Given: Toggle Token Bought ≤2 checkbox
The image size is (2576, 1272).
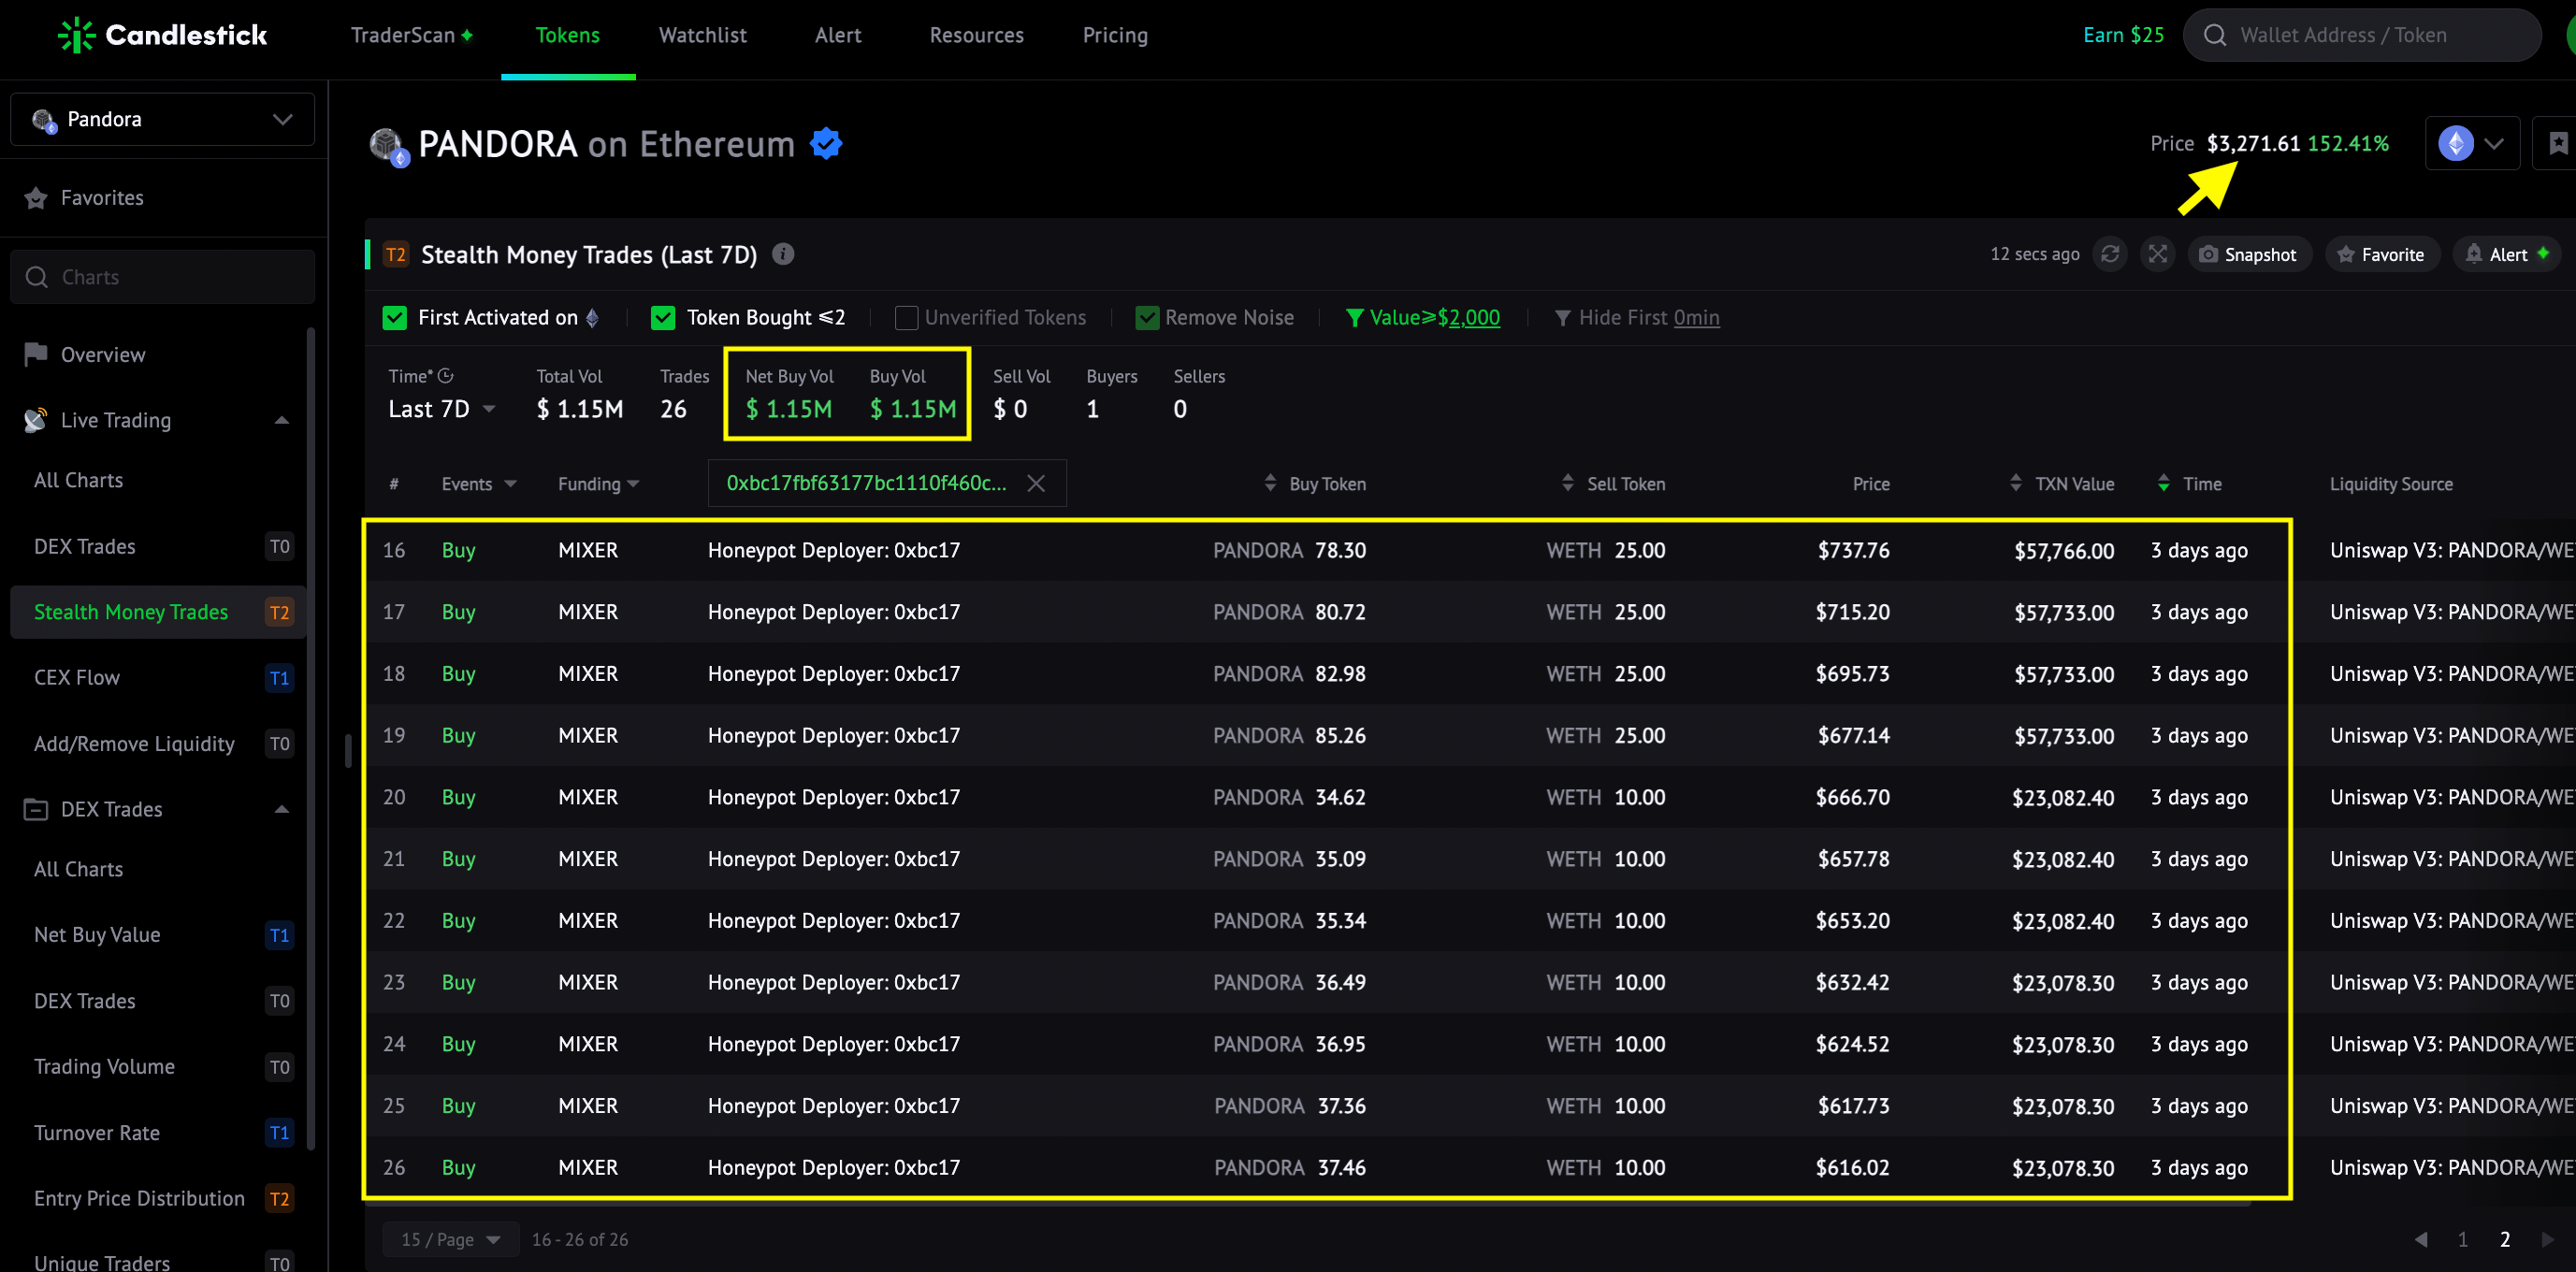Looking at the screenshot, I should point(663,317).
